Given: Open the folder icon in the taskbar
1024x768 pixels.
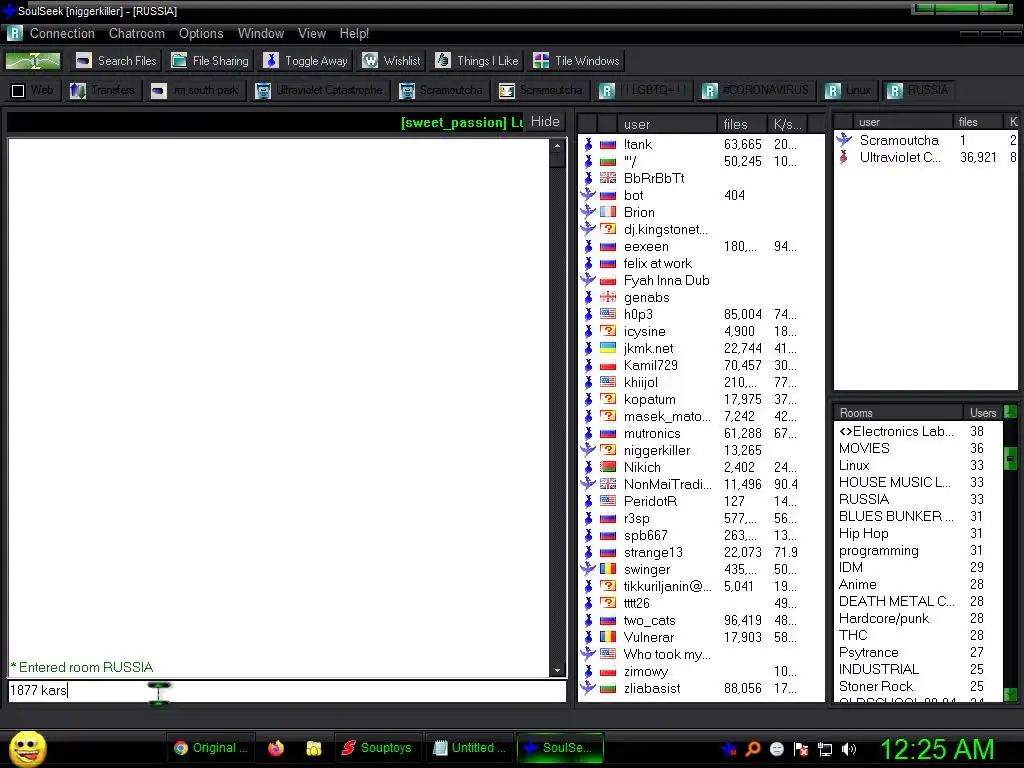Looking at the screenshot, I should 314,748.
